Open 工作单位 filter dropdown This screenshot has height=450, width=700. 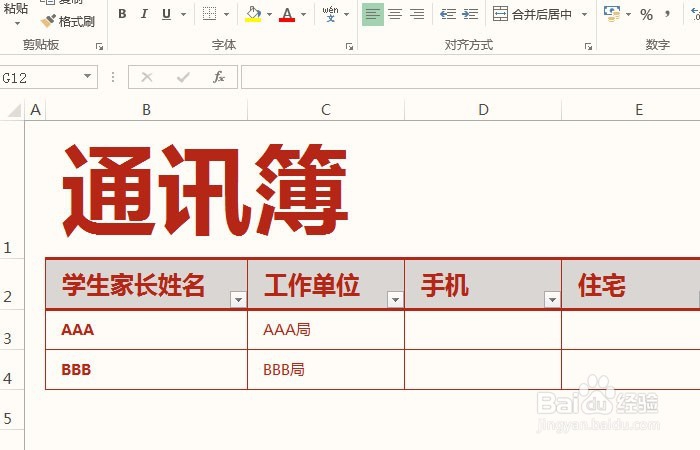(x=395, y=300)
